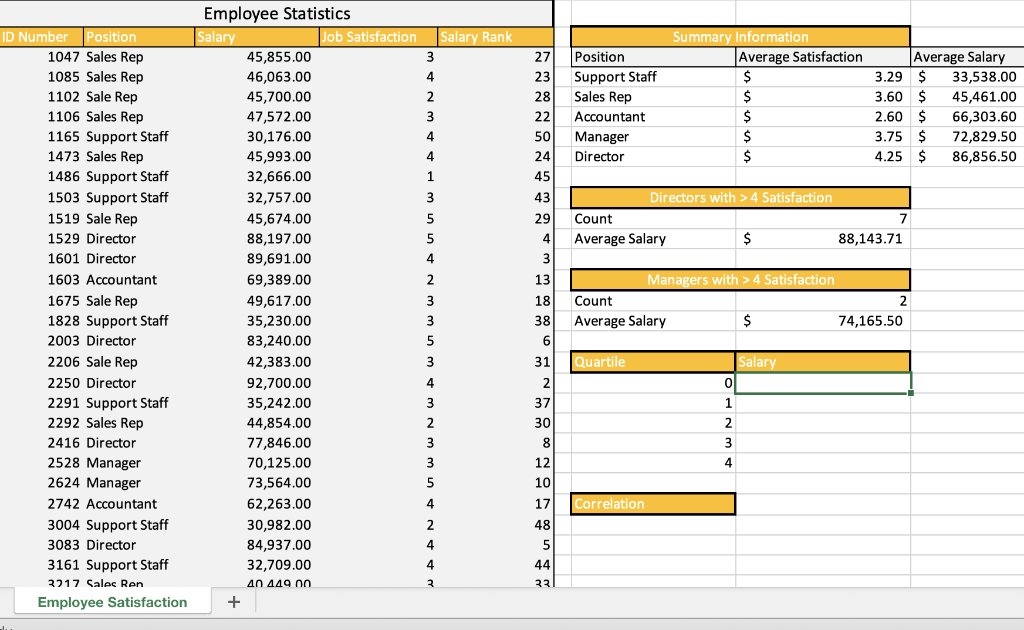Click the Correlation label cell
Screen dimensions: 1024x630
(x=653, y=504)
